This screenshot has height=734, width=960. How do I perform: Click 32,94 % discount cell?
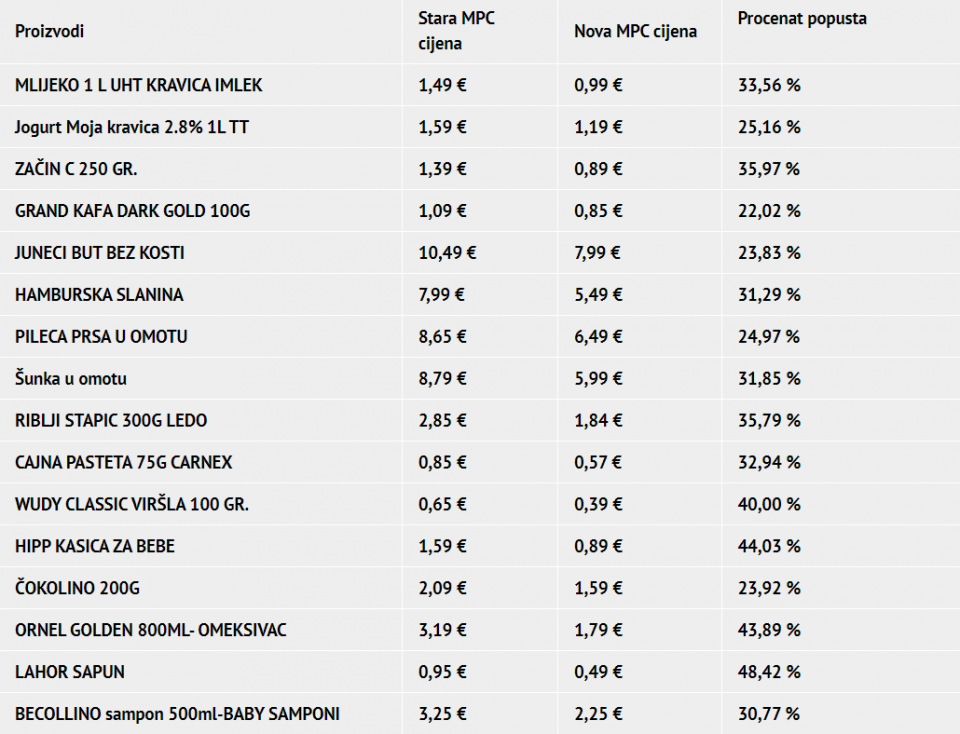point(768,464)
